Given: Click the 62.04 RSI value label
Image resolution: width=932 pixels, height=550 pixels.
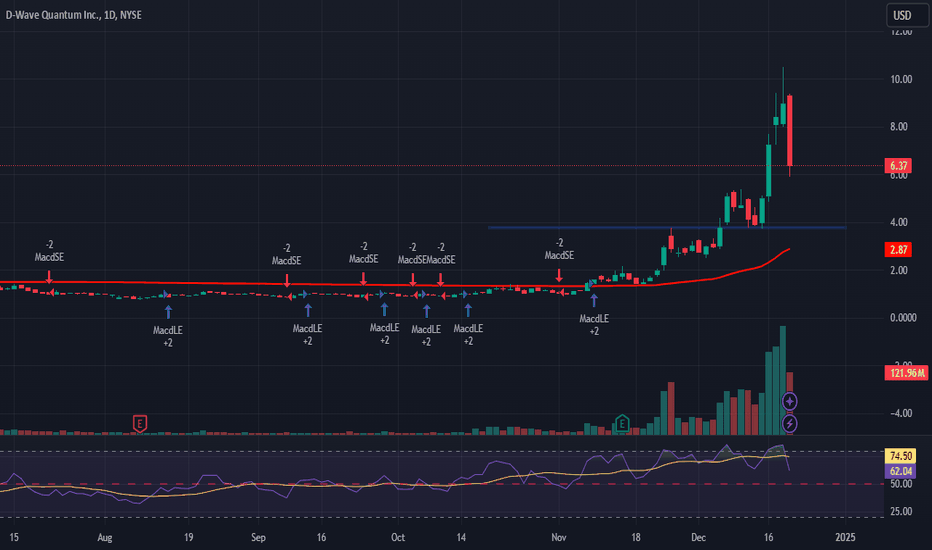Looking at the screenshot, I should coord(900,472).
